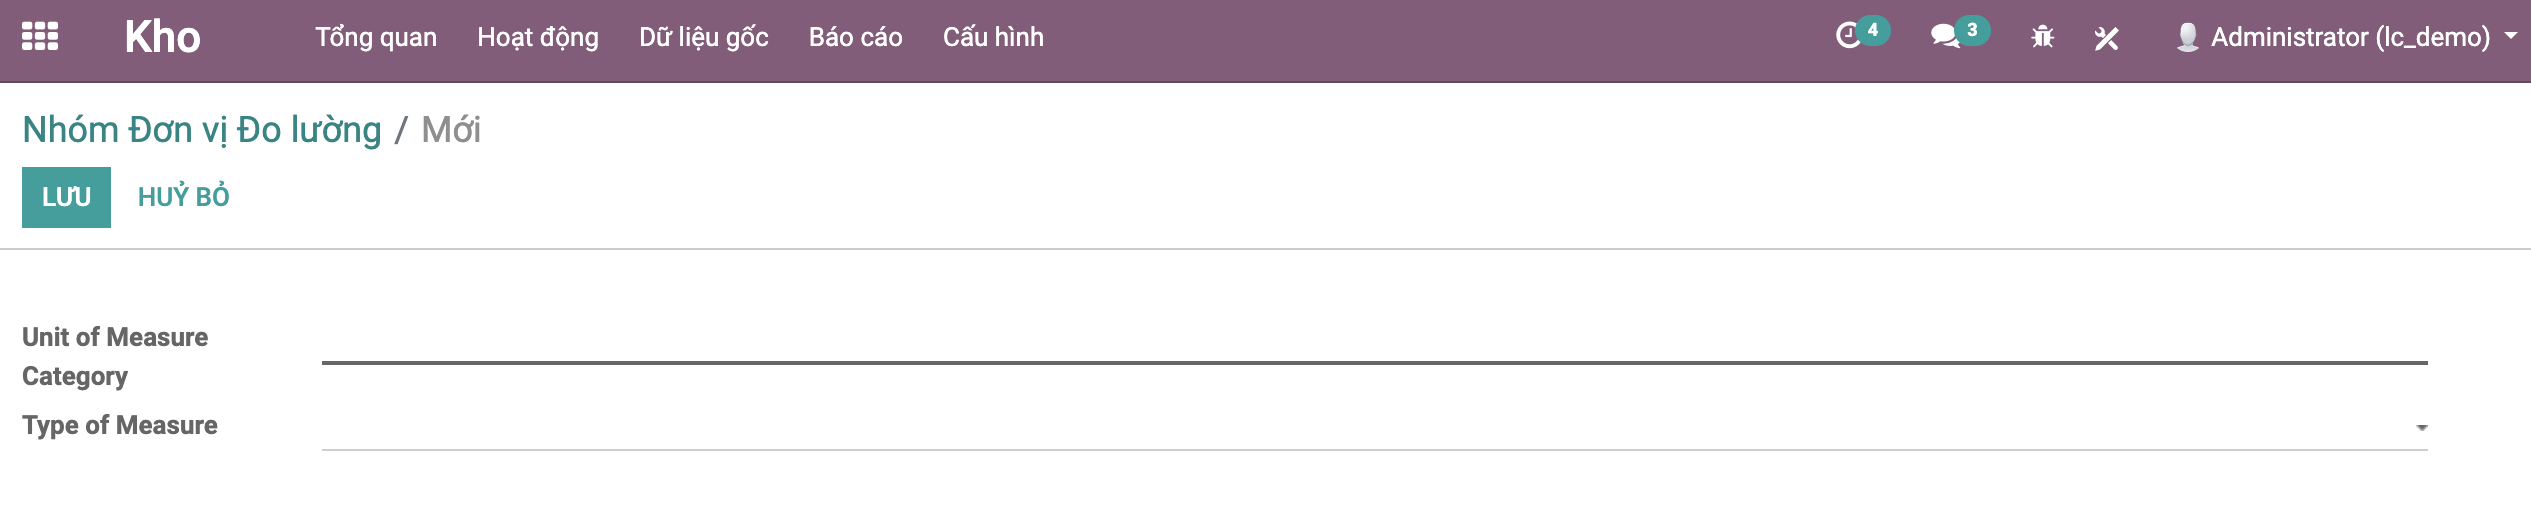Discard changes with HUỶ BỎ button

point(184,197)
